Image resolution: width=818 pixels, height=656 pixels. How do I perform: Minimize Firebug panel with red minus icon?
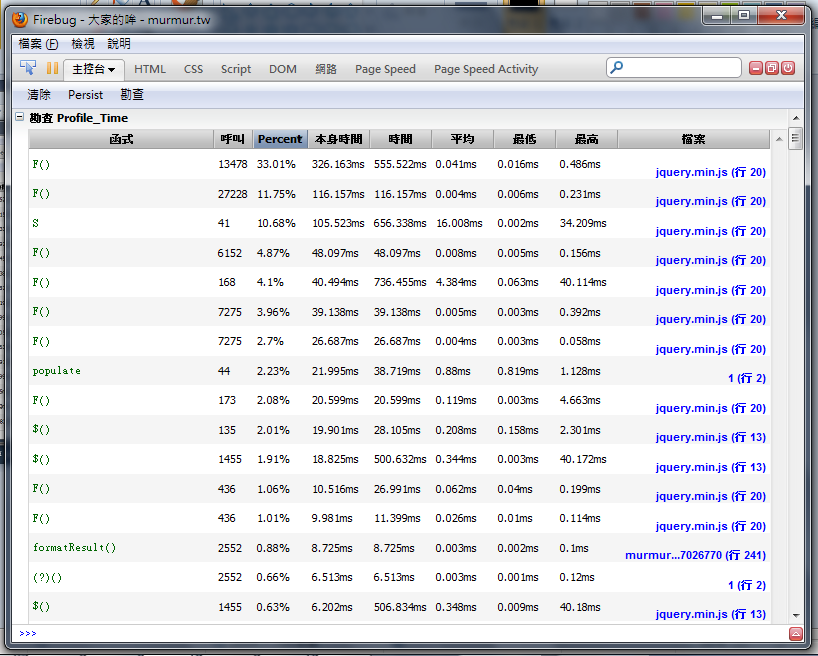pyautogui.click(x=755, y=68)
